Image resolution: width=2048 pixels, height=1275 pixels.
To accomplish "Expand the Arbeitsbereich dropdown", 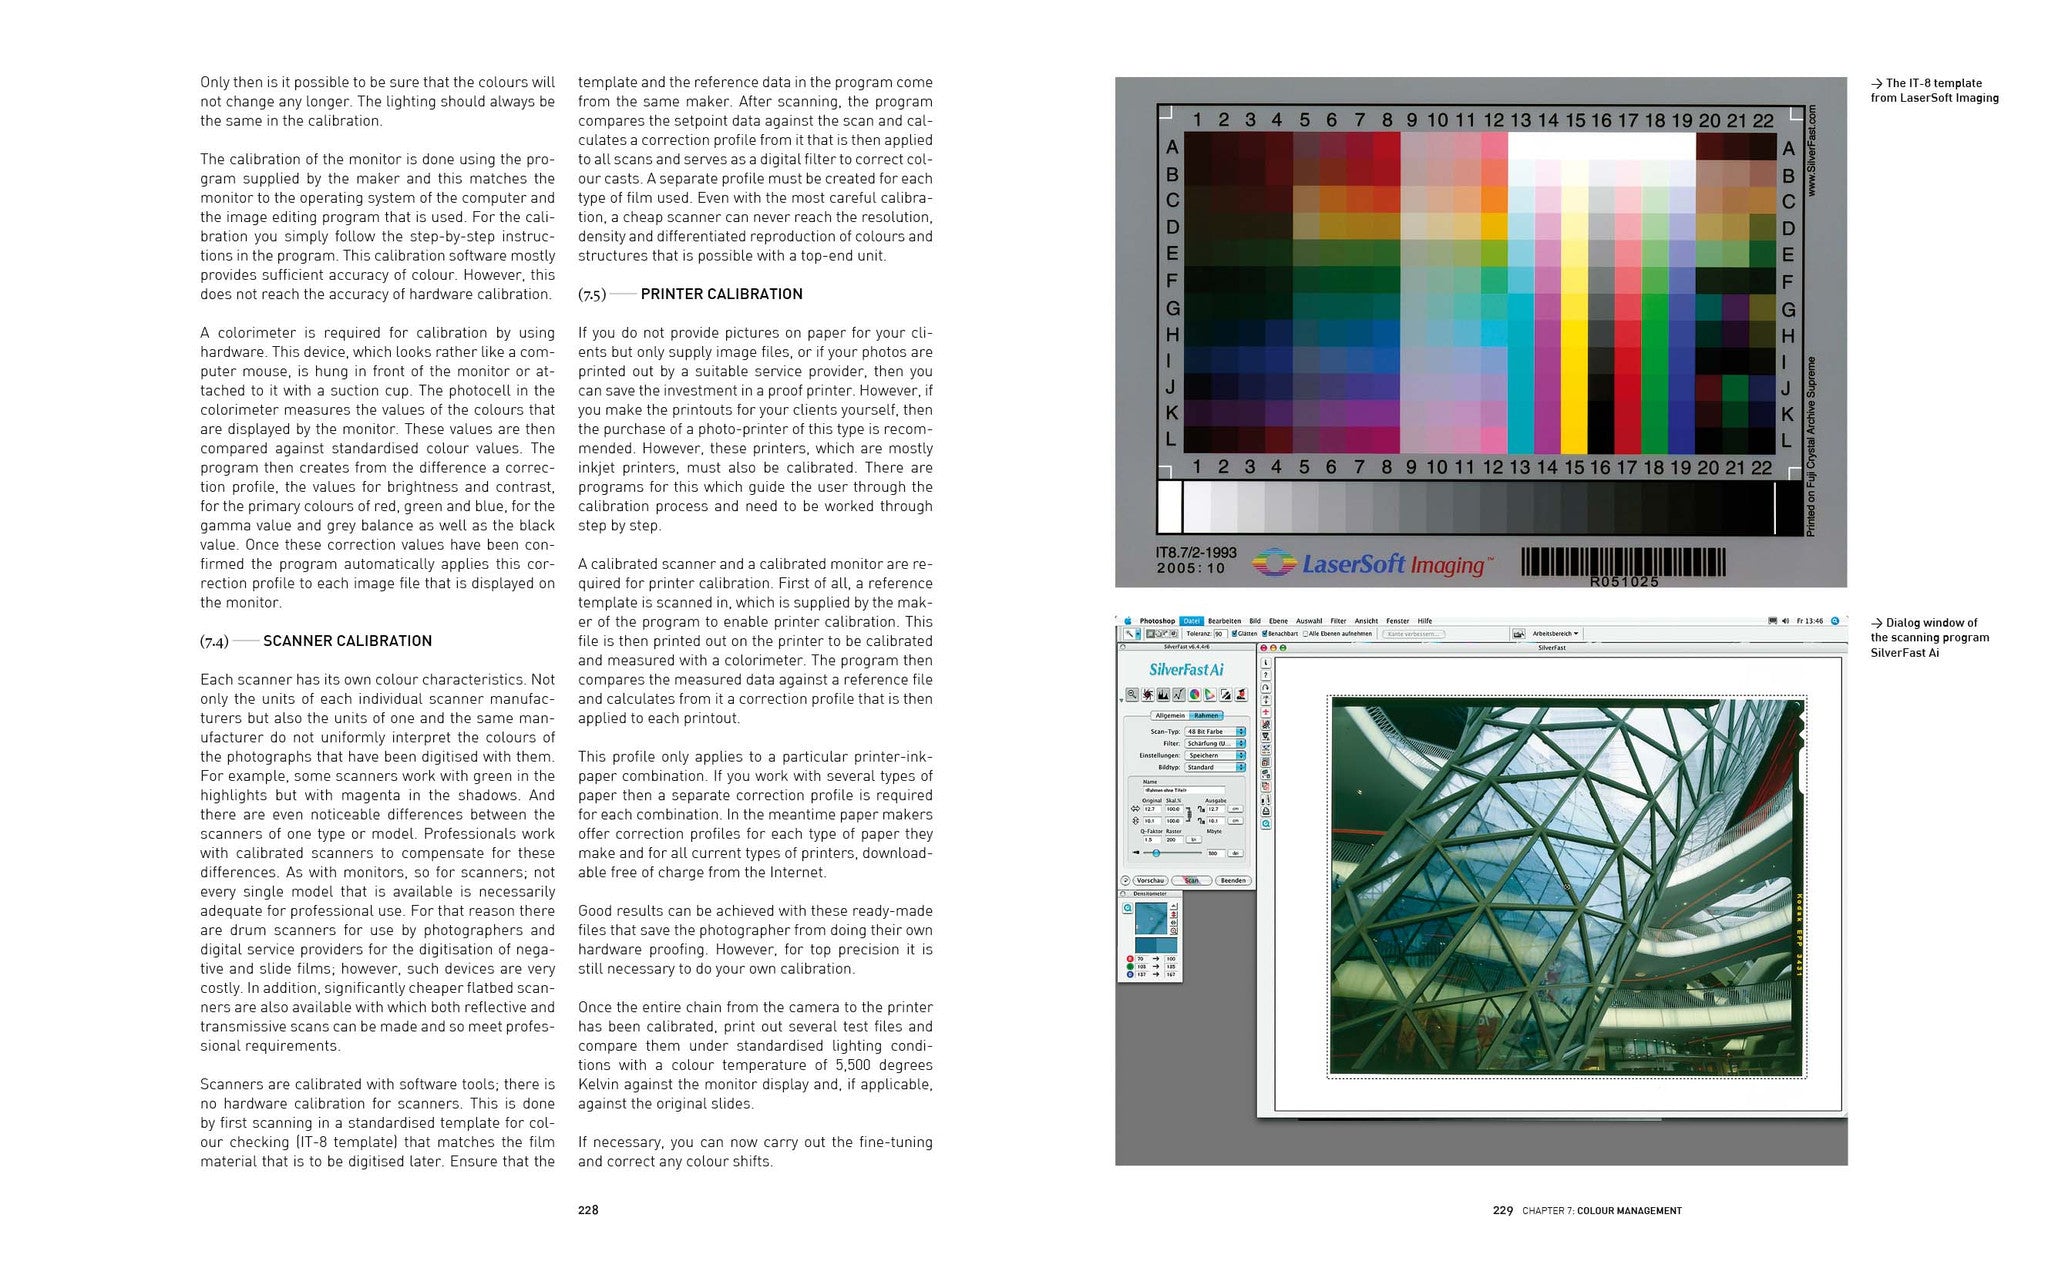I will (x=1555, y=633).
